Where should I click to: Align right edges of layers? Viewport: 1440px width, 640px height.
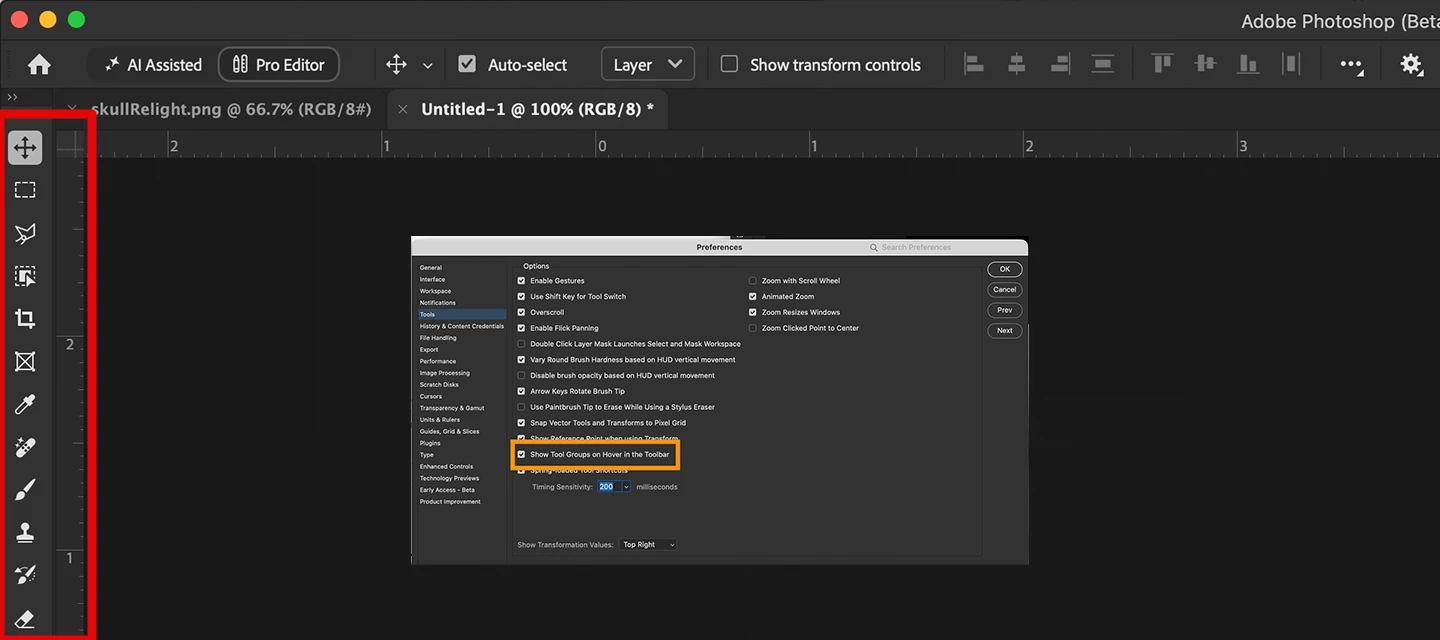1060,64
